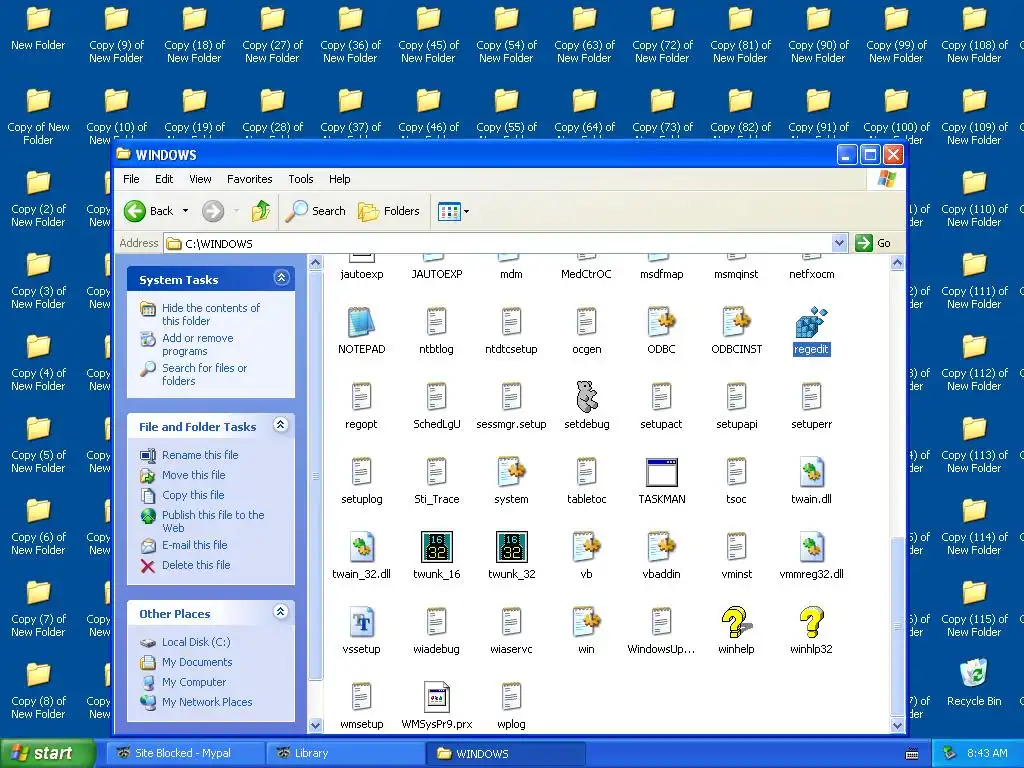The image size is (1024, 768).
Task: Click Add or remove programs link
Action: [x=197, y=344]
